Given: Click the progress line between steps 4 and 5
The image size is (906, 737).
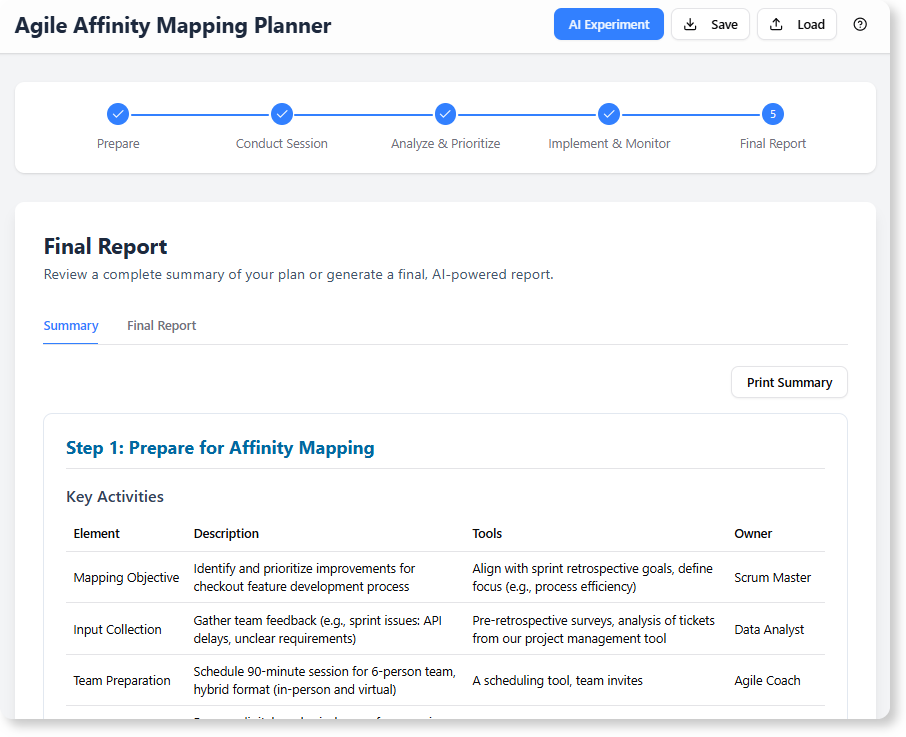Looking at the screenshot, I should (x=690, y=114).
